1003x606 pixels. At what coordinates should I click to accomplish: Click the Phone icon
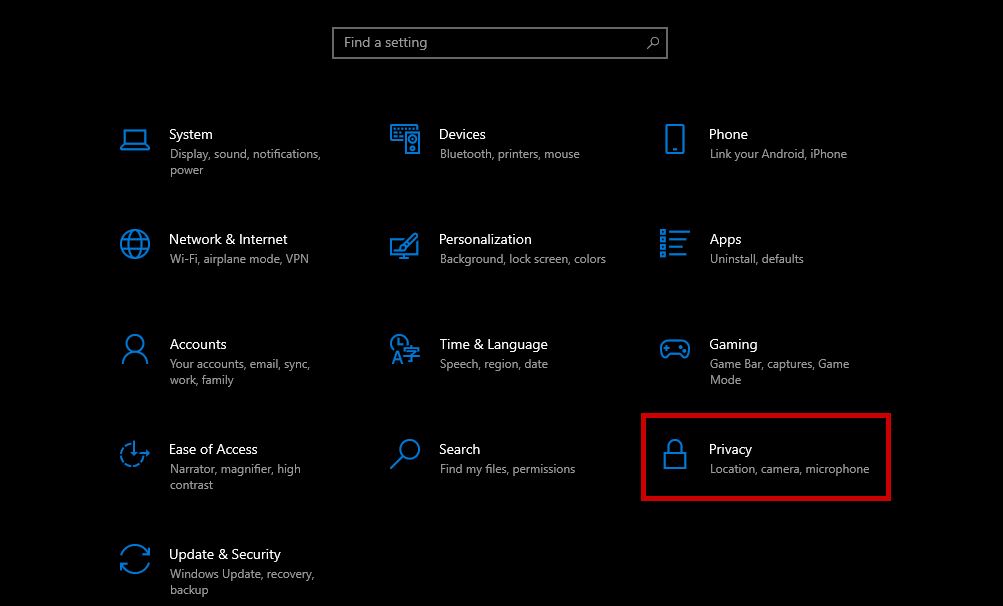[x=675, y=139]
